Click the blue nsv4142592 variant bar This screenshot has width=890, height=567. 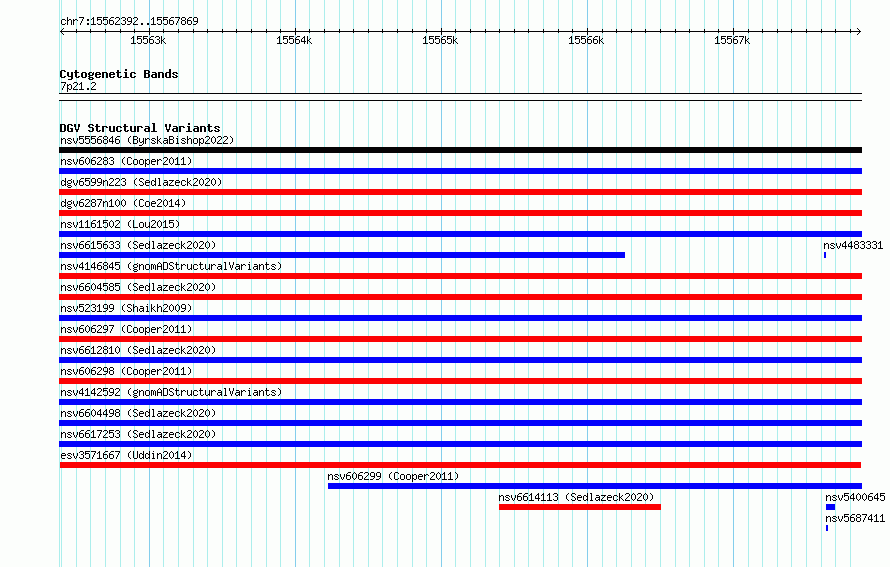pos(460,402)
